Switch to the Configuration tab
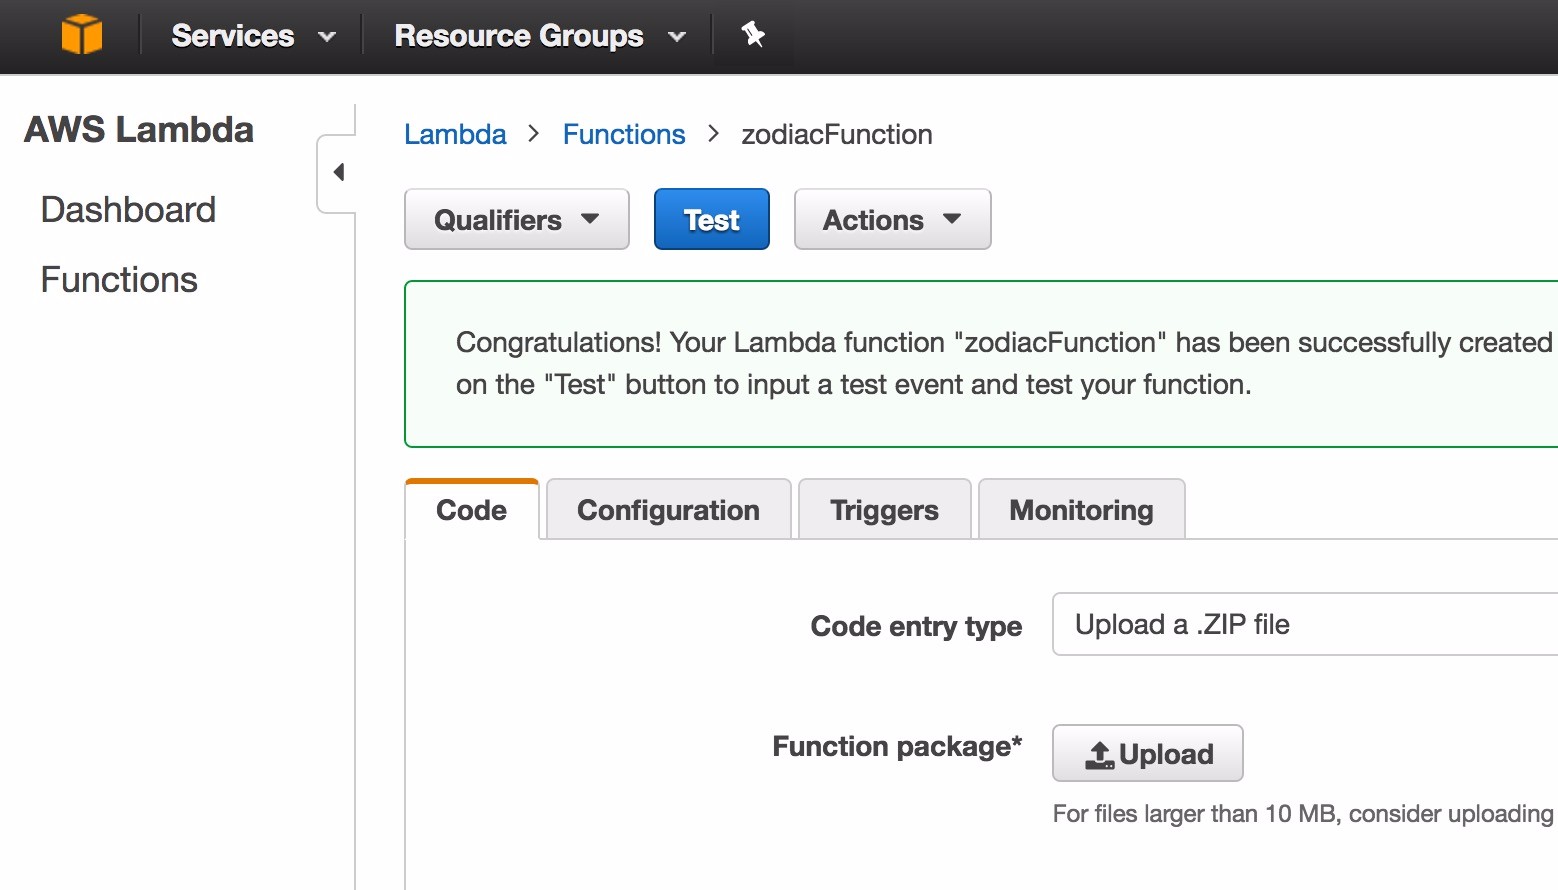Image resolution: width=1558 pixels, height=890 pixels. point(668,510)
